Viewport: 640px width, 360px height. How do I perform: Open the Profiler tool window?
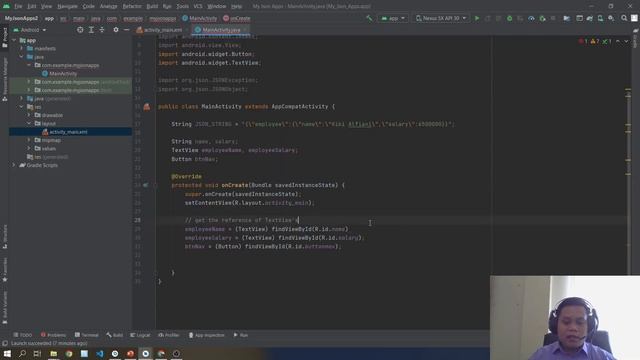tap(169, 335)
